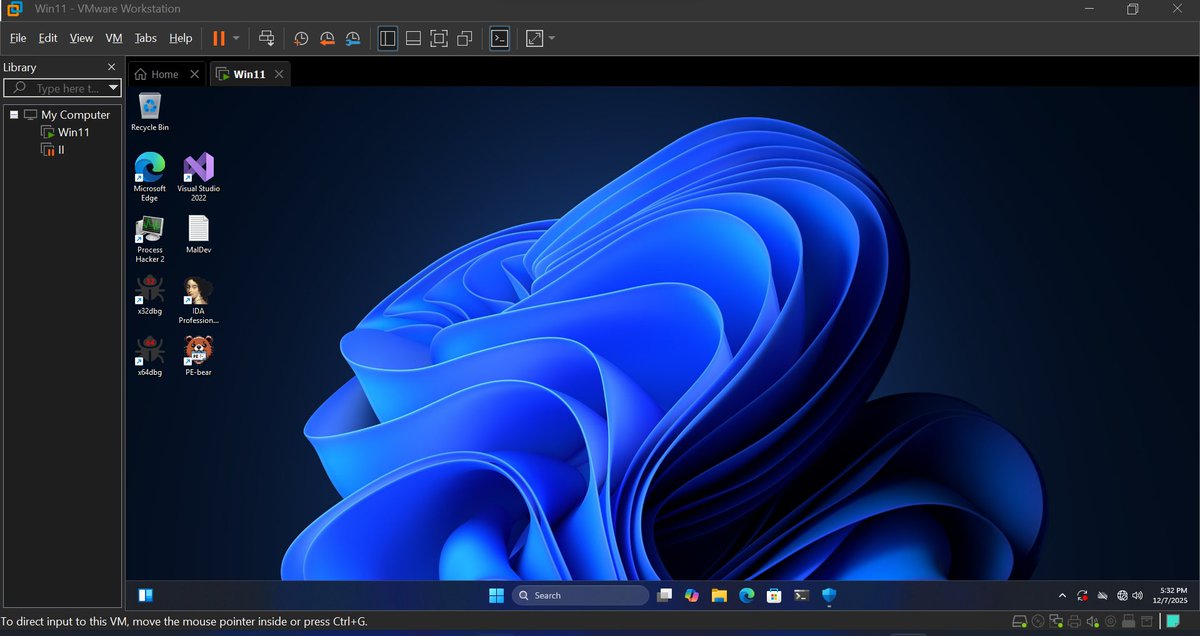Screen dimensions: 1200x636
Task: Open Terminal from the guest taskbar
Action: [x=801, y=595]
